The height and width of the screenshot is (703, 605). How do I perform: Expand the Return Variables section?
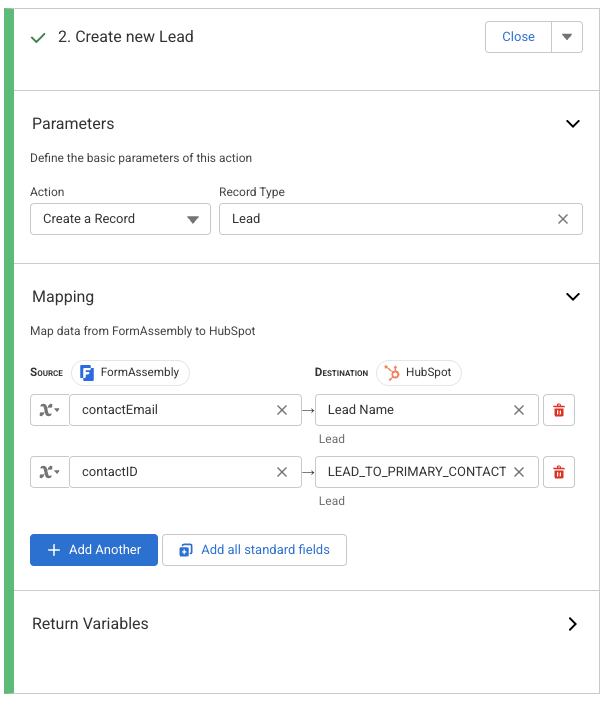tap(573, 624)
